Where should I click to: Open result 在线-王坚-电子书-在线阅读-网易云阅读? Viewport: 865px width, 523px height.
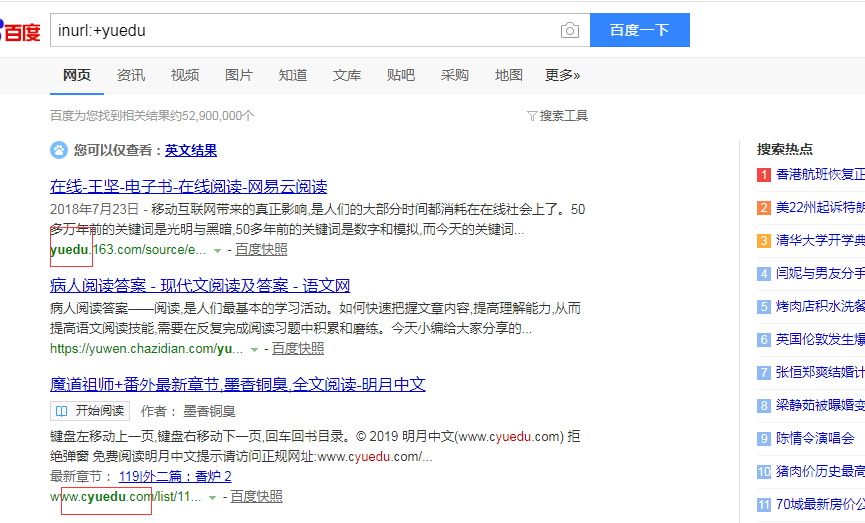coord(189,186)
